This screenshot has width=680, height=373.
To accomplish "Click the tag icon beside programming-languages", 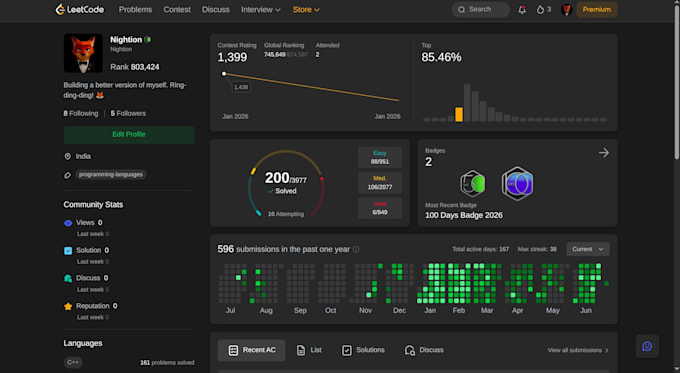I will (68, 175).
